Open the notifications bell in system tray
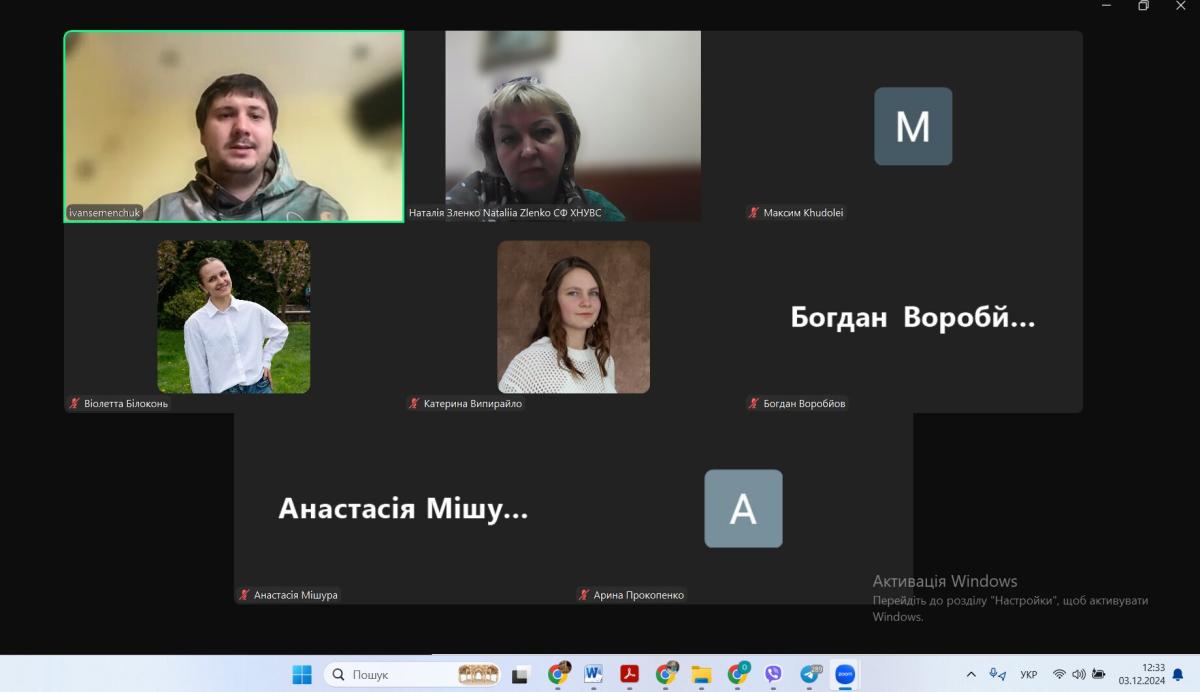1200x692 pixels. coord(1177,674)
